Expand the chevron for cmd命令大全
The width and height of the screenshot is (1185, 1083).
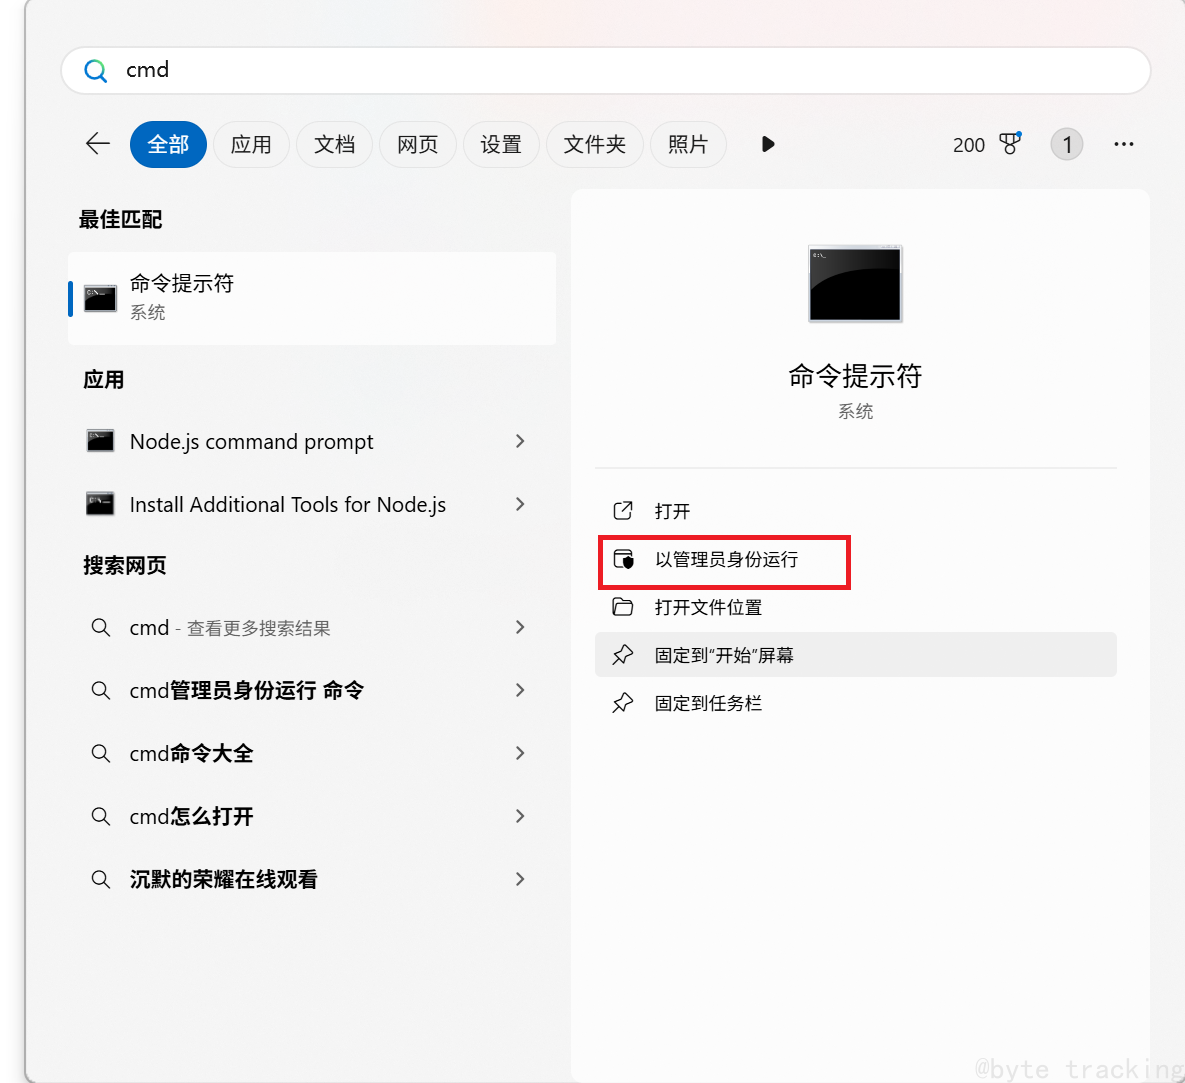[520, 753]
